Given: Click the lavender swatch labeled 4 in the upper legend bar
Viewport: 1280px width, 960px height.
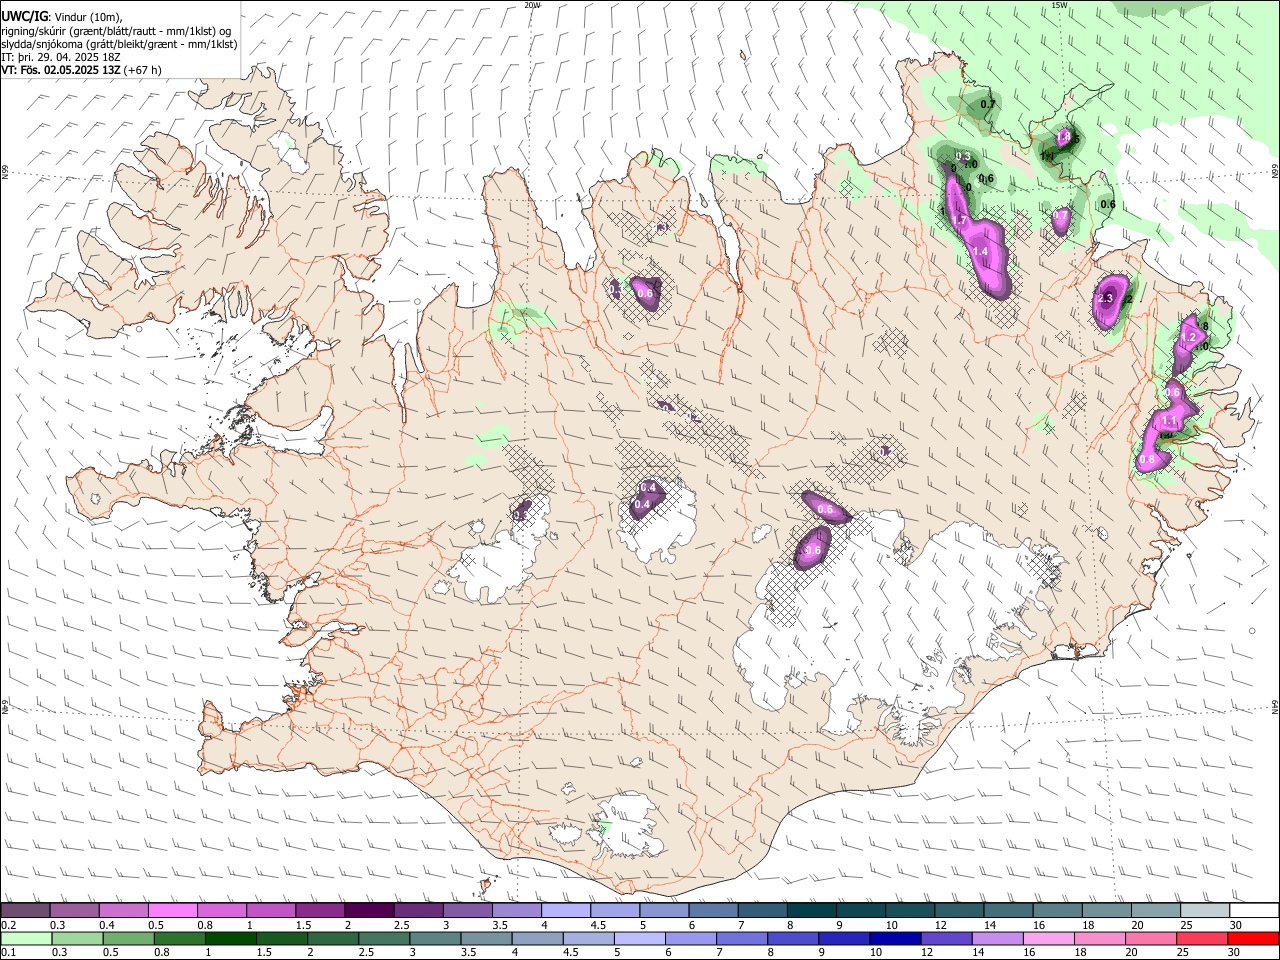Looking at the screenshot, I should (x=566, y=910).
